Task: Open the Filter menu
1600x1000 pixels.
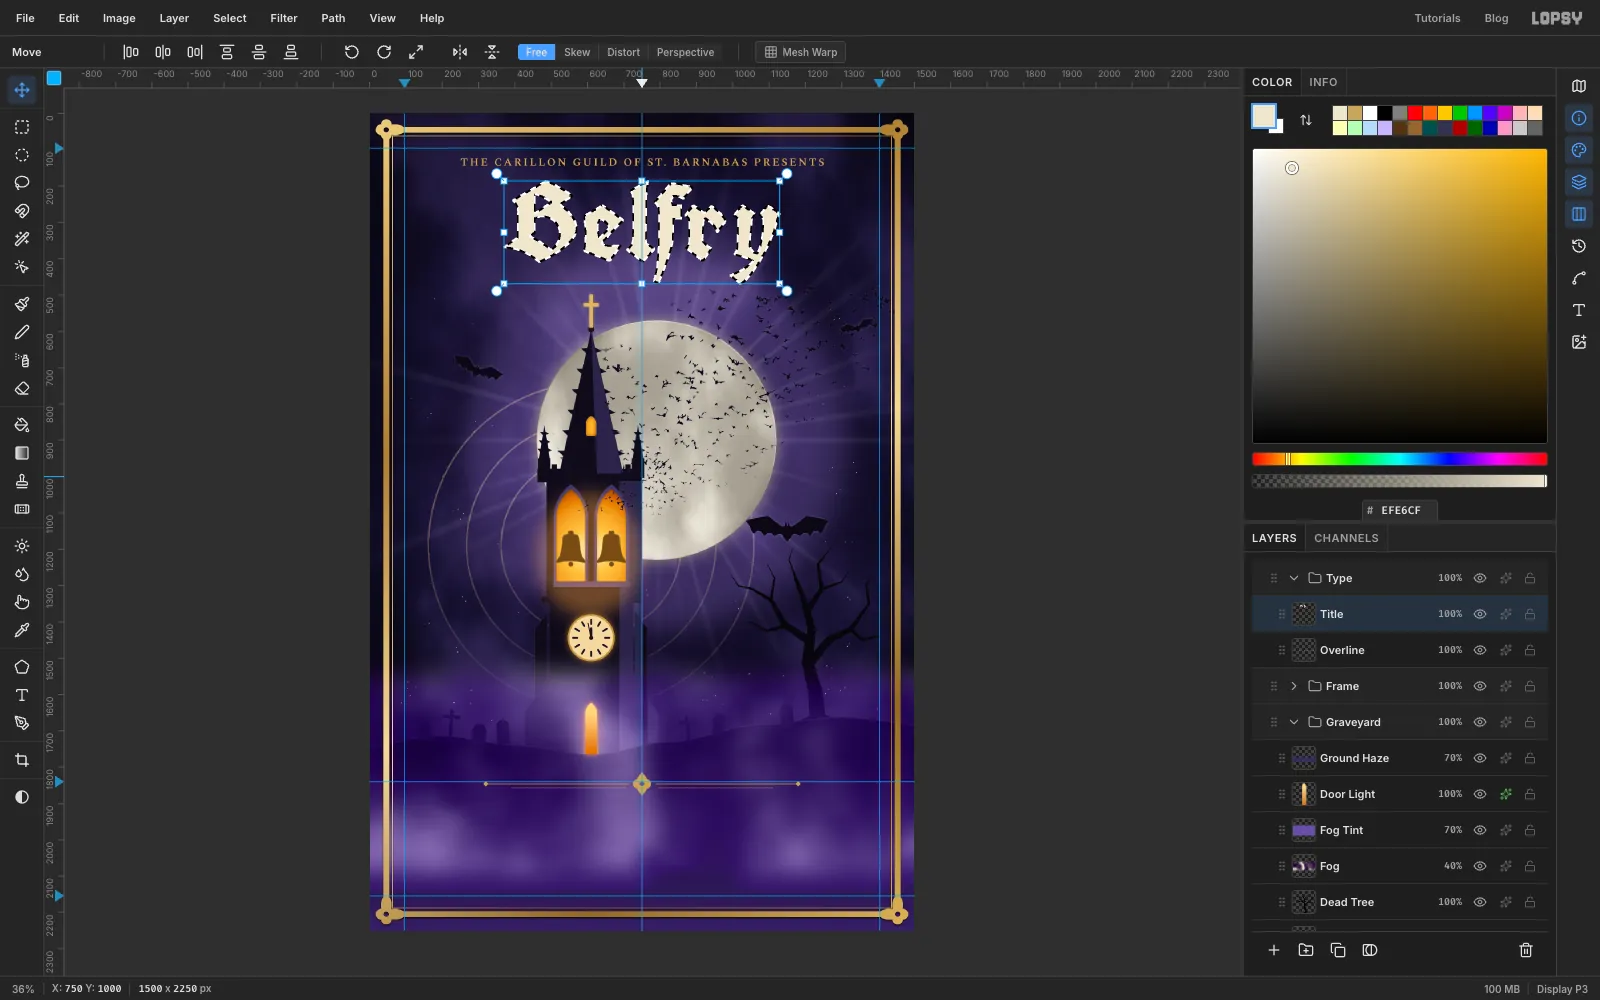Action: coord(284,18)
